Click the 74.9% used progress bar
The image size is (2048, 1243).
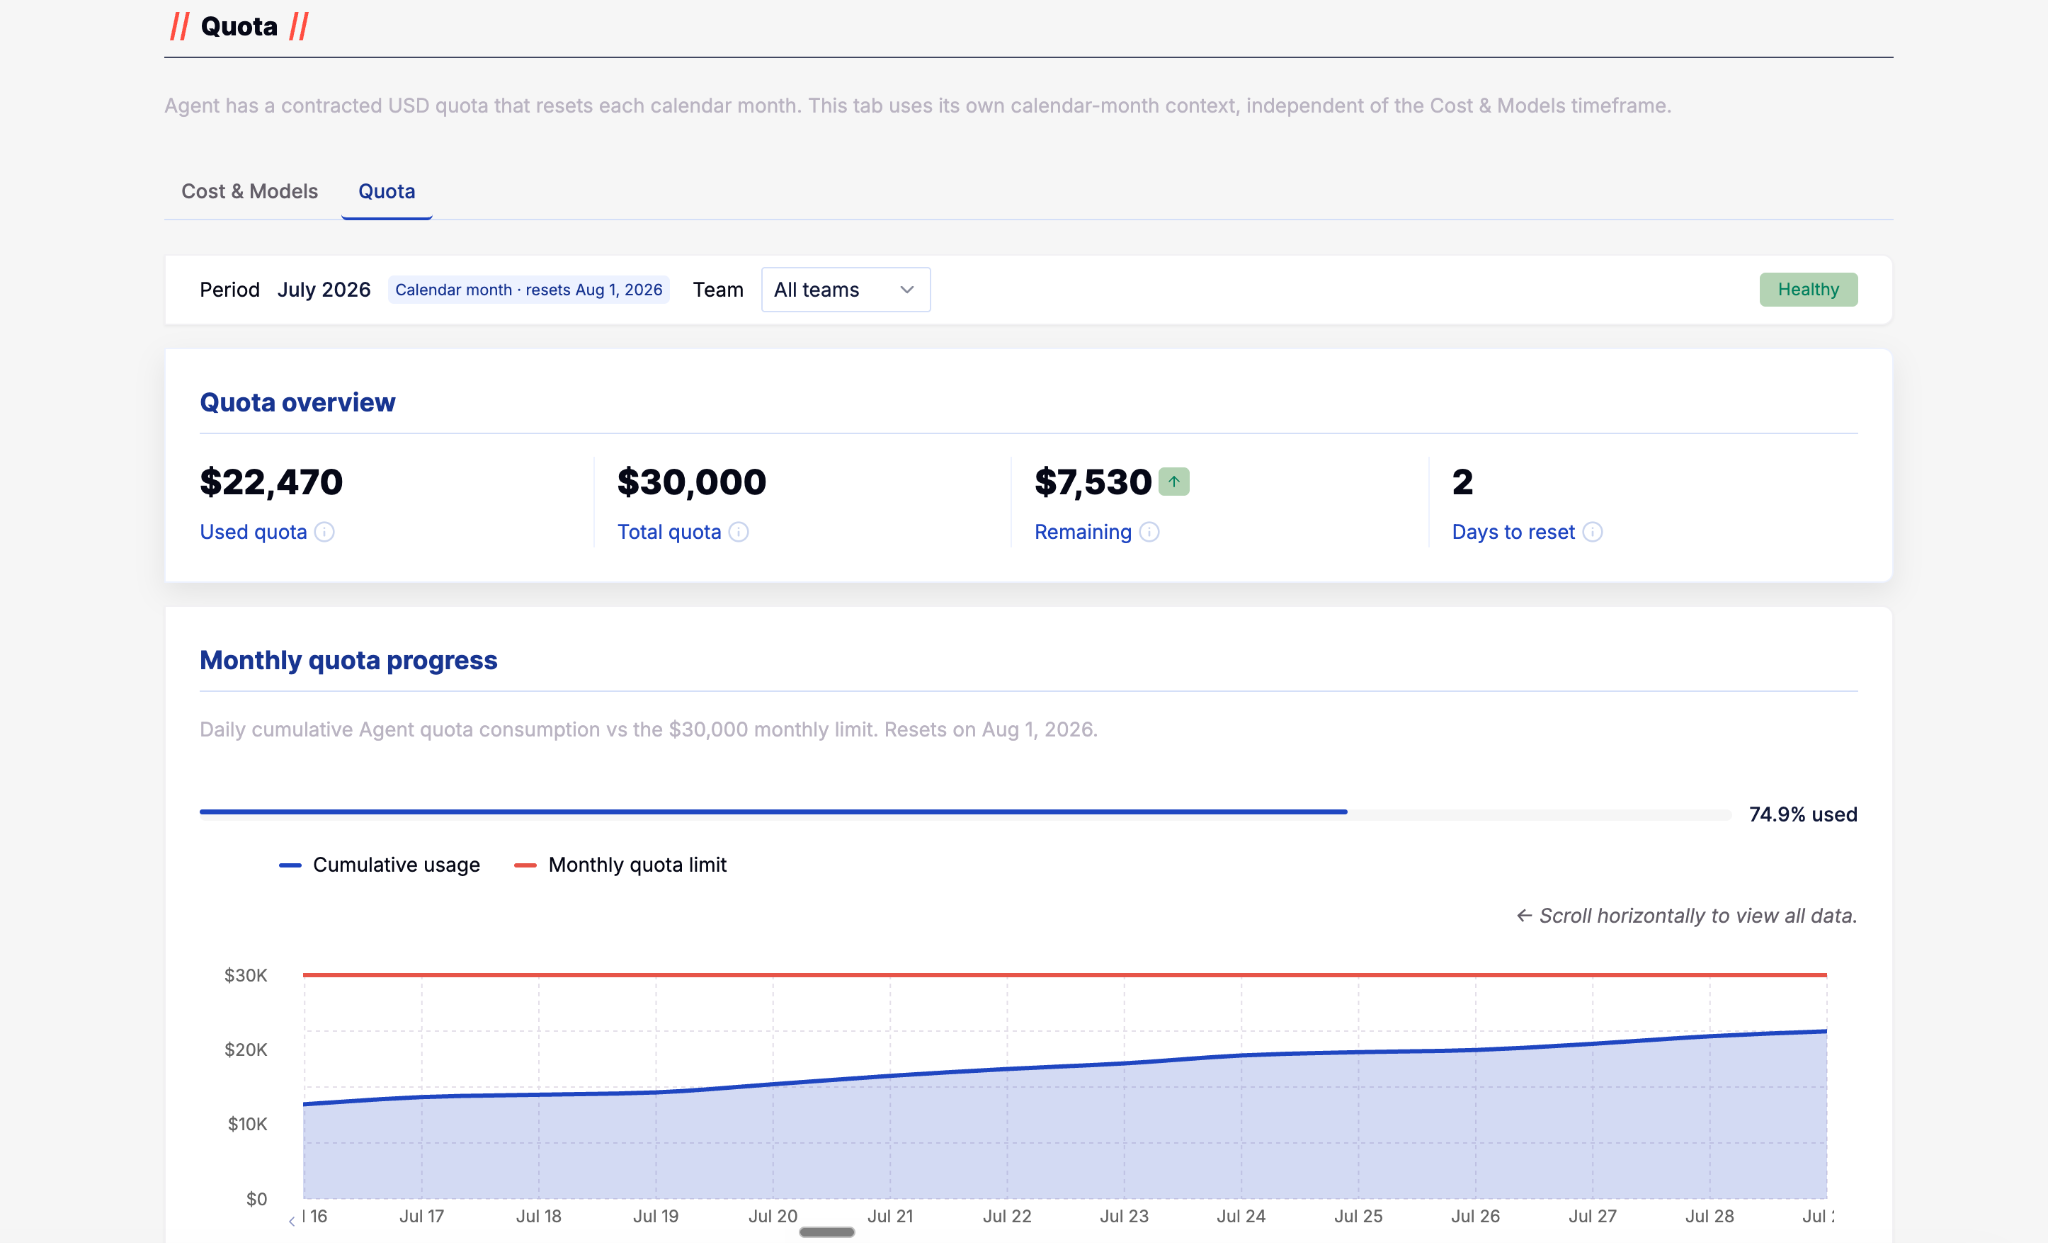click(965, 813)
